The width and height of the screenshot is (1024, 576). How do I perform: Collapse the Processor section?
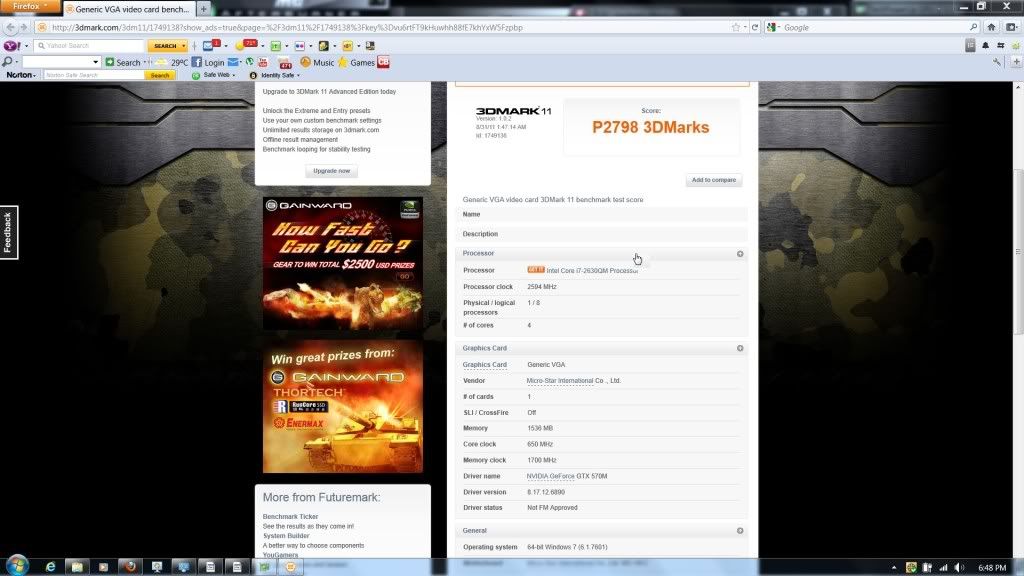coord(740,253)
